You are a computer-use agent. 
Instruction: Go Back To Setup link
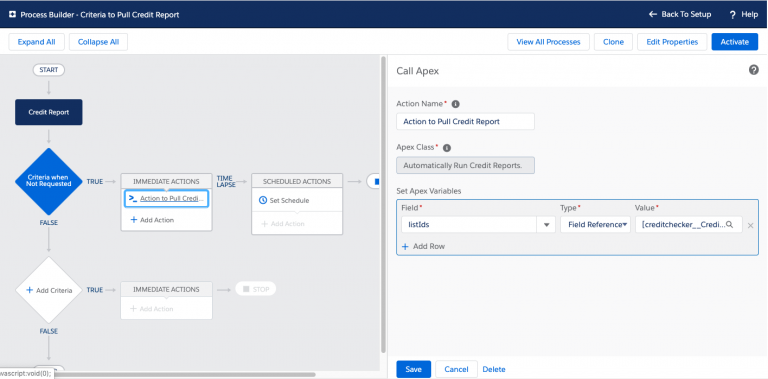point(680,15)
